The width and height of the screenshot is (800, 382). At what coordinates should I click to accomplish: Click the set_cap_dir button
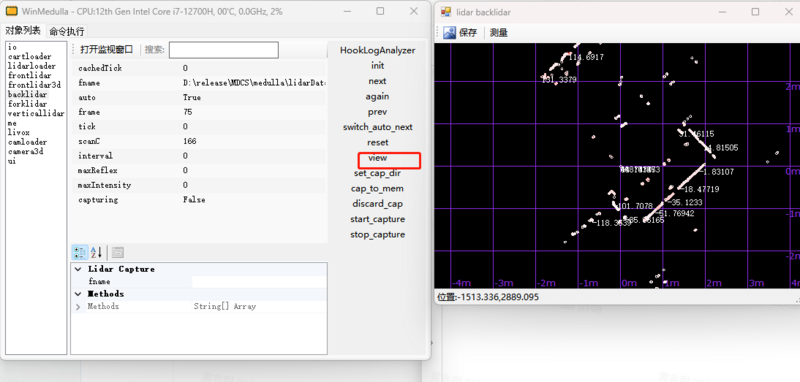point(378,173)
